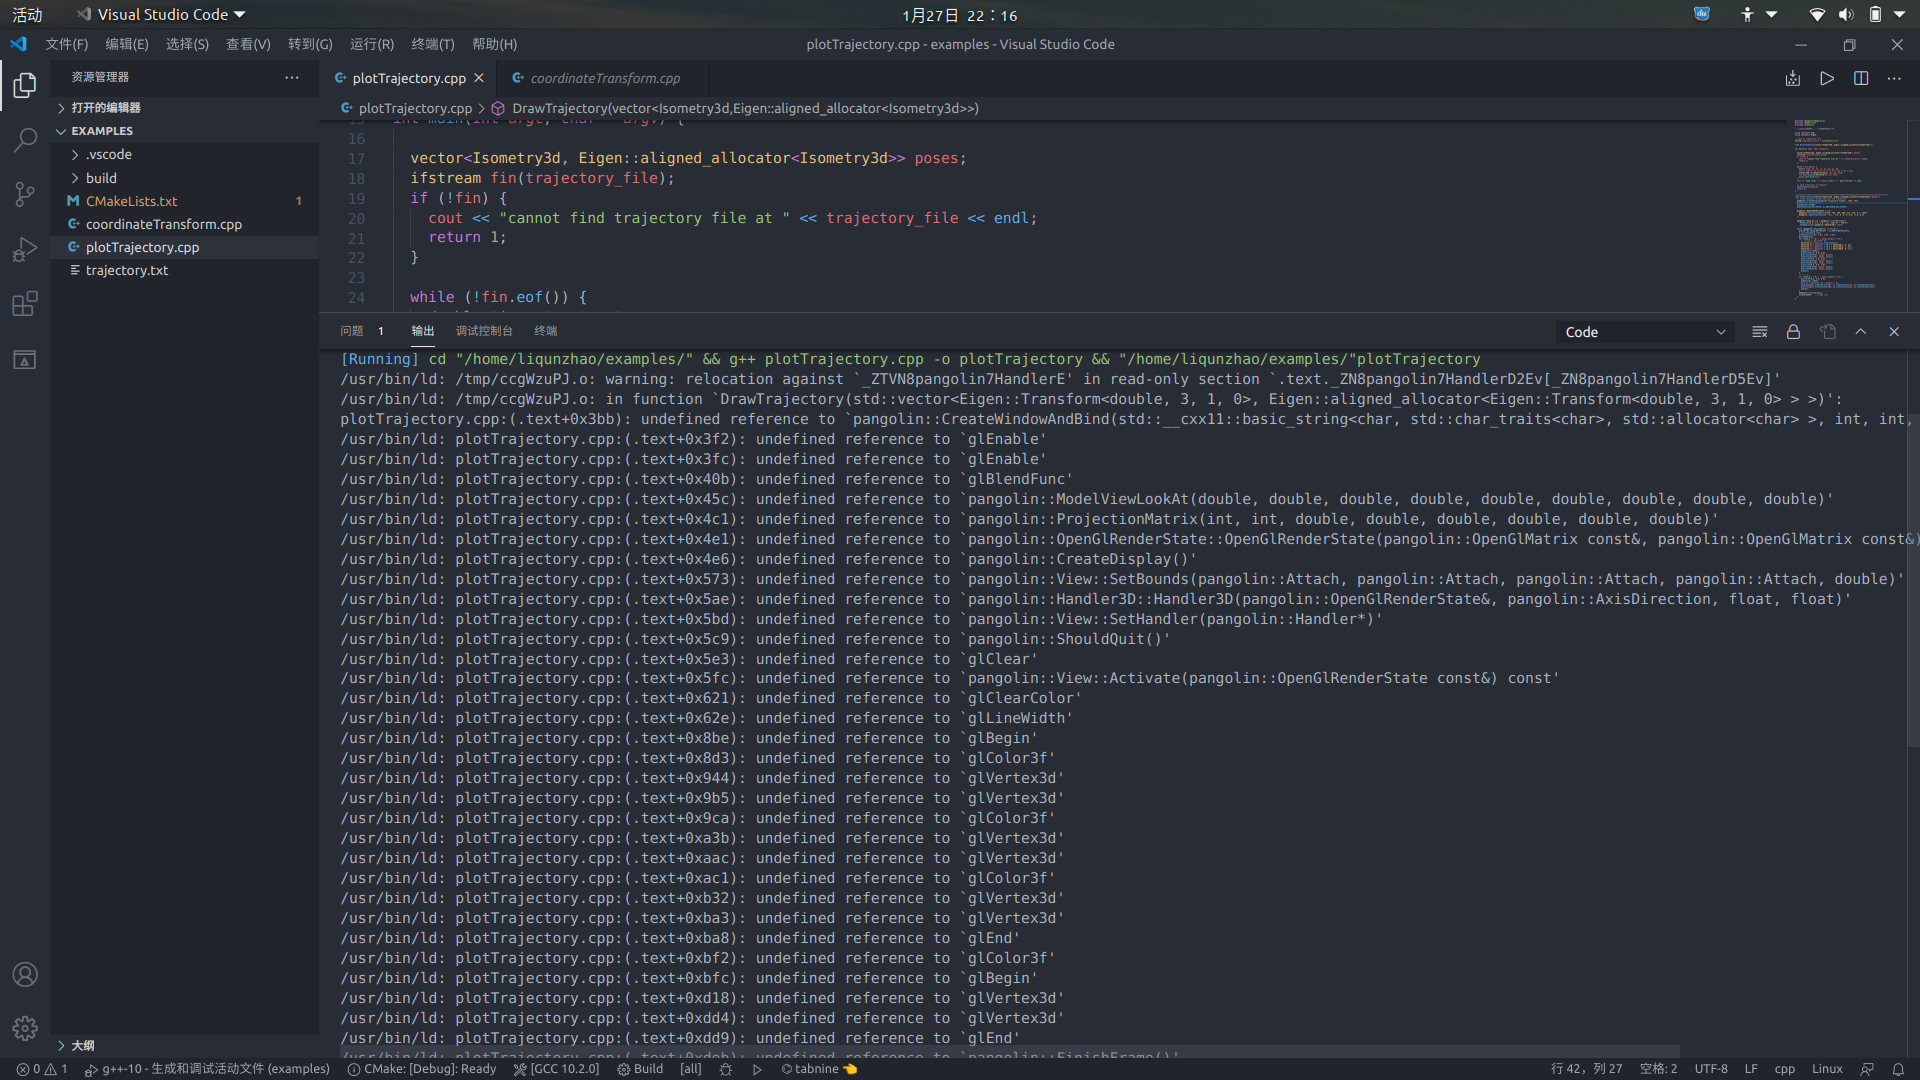Open Explorer panel more actions ellipsis
This screenshot has width=1920, height=1080.
click(292, 77)
